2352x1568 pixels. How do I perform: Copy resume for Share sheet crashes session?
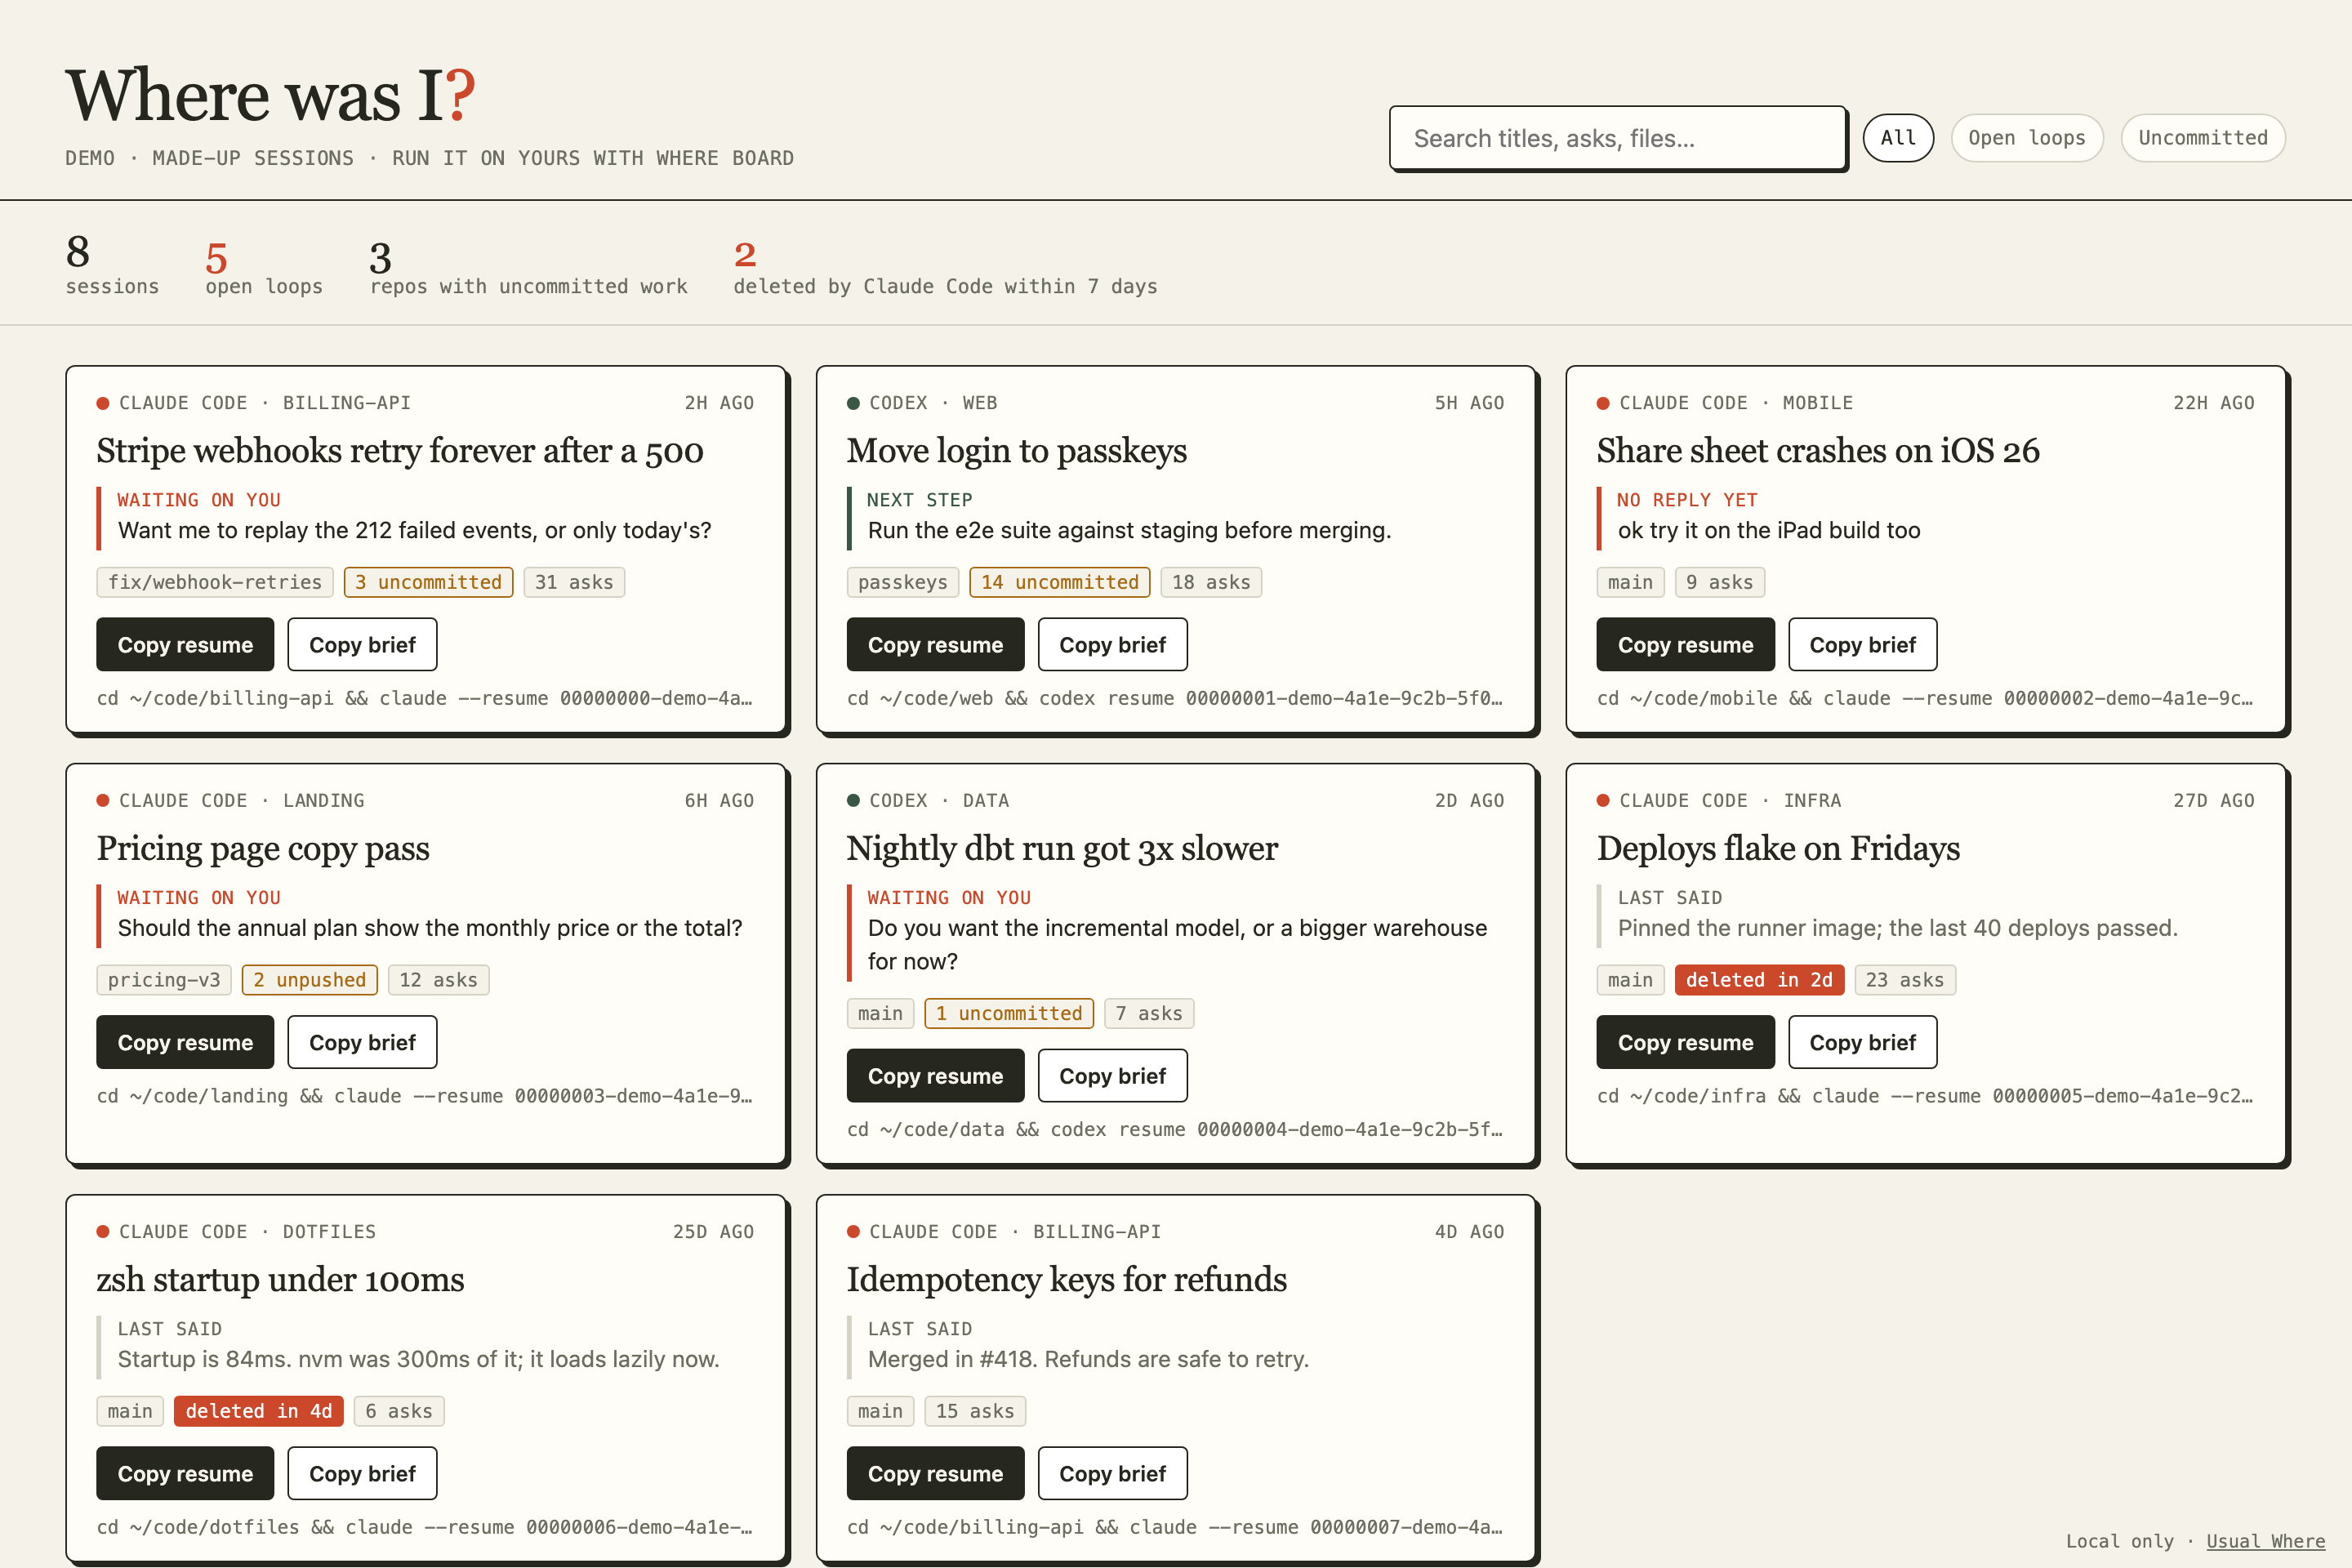point(1685,645)
